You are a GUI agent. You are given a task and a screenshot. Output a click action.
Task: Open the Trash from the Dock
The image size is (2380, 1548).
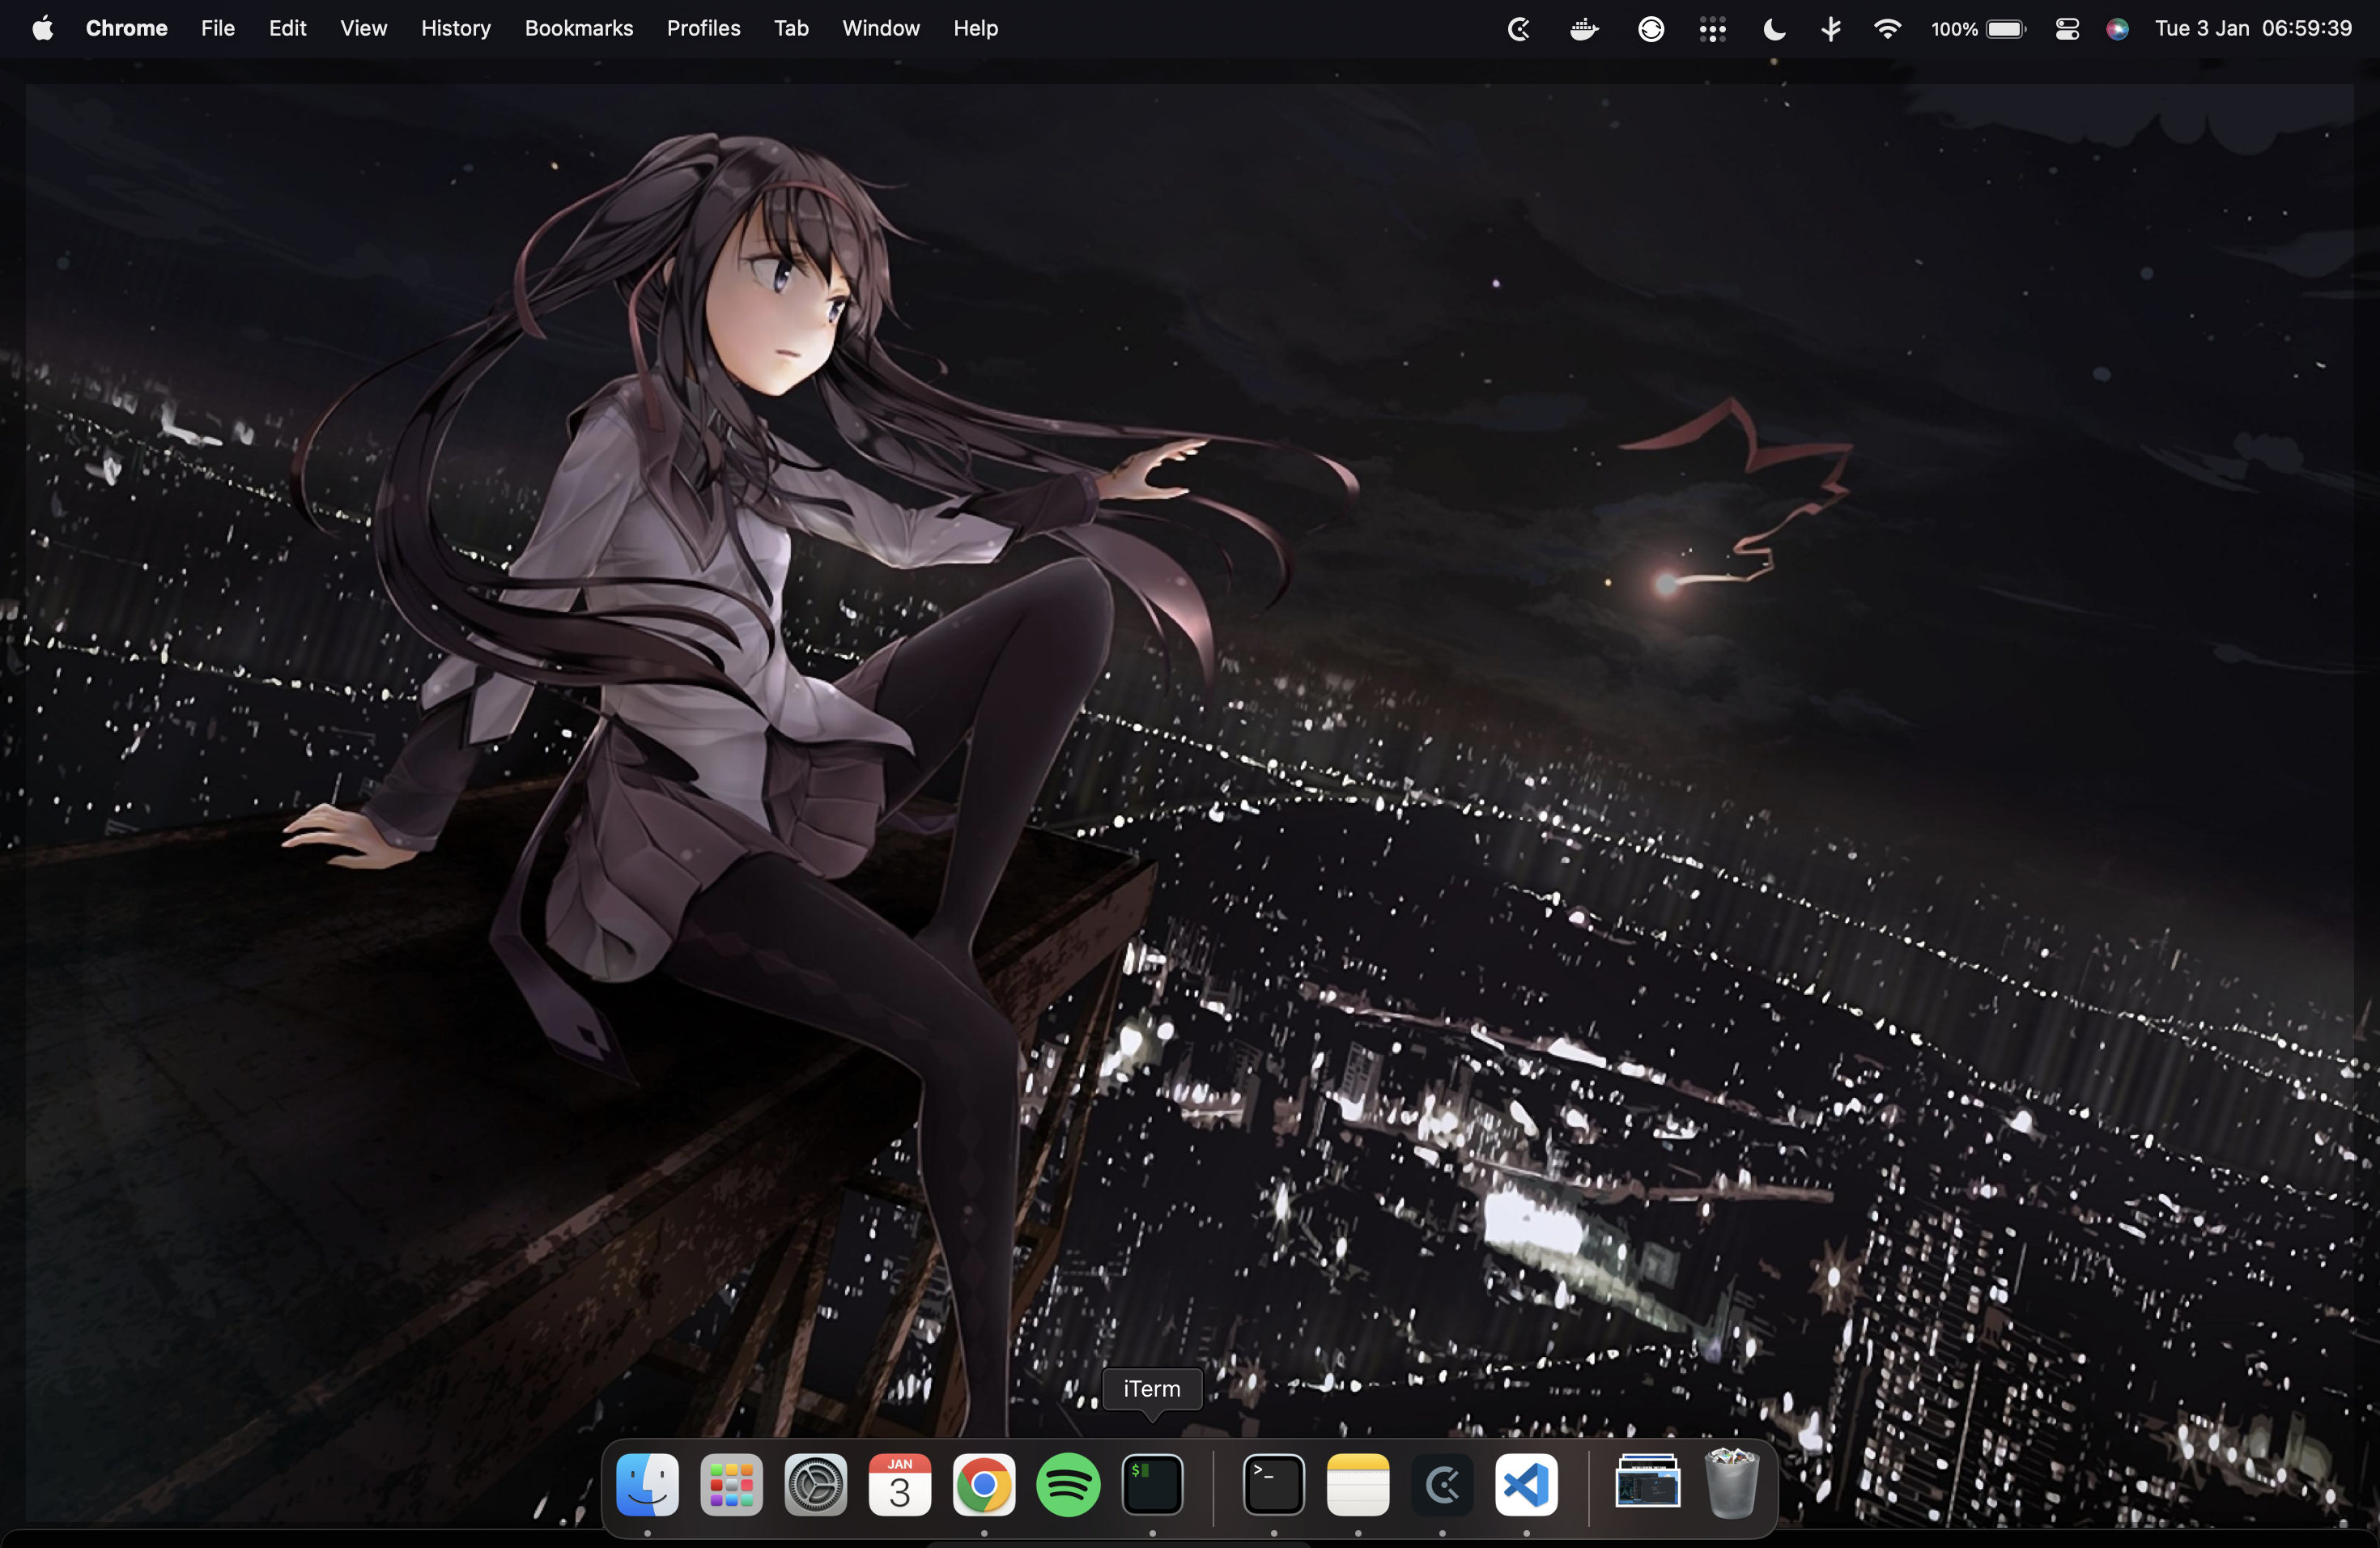coord(1731,1483)
